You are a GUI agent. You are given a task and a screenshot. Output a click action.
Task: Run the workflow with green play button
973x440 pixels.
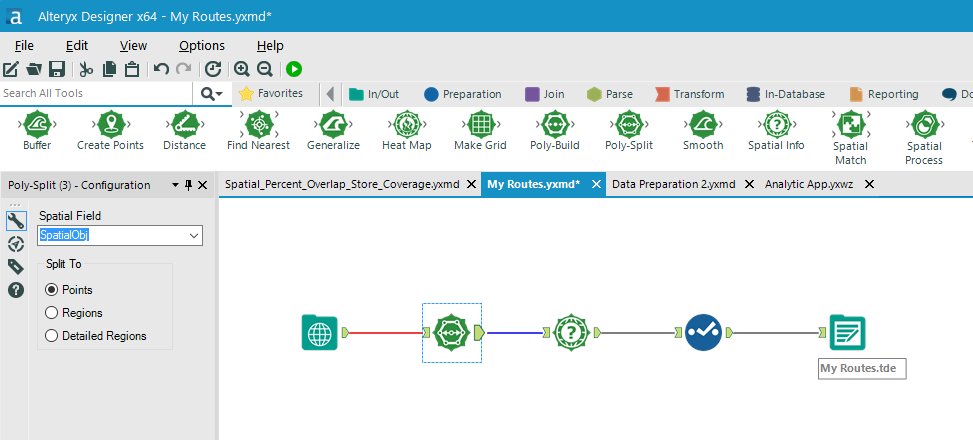(294, 69)
